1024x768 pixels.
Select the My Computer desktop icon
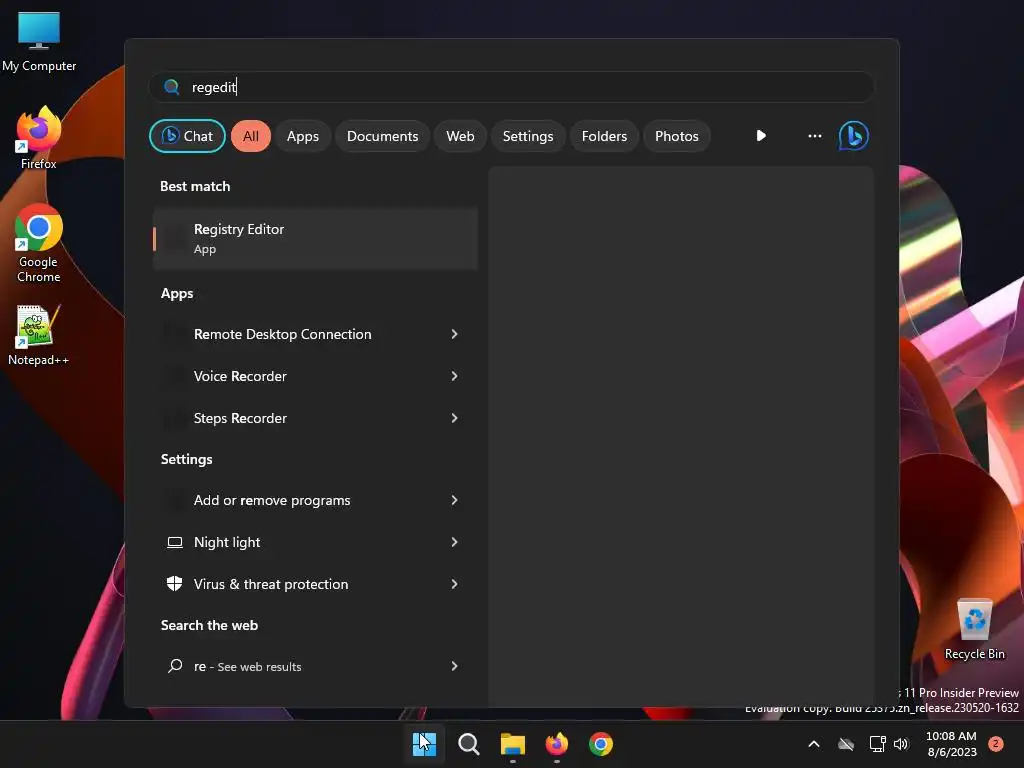point(39,42)
